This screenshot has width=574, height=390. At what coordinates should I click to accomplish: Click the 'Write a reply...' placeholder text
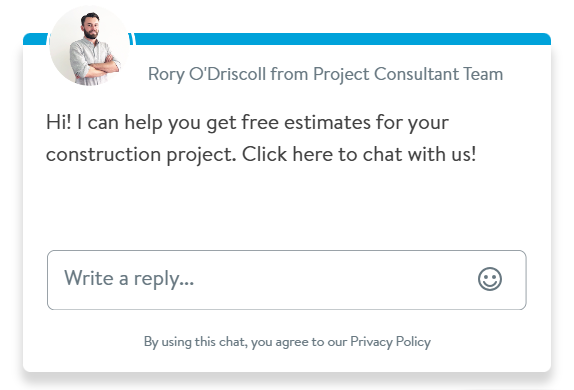pyautogui.click(x=129, y=278)
